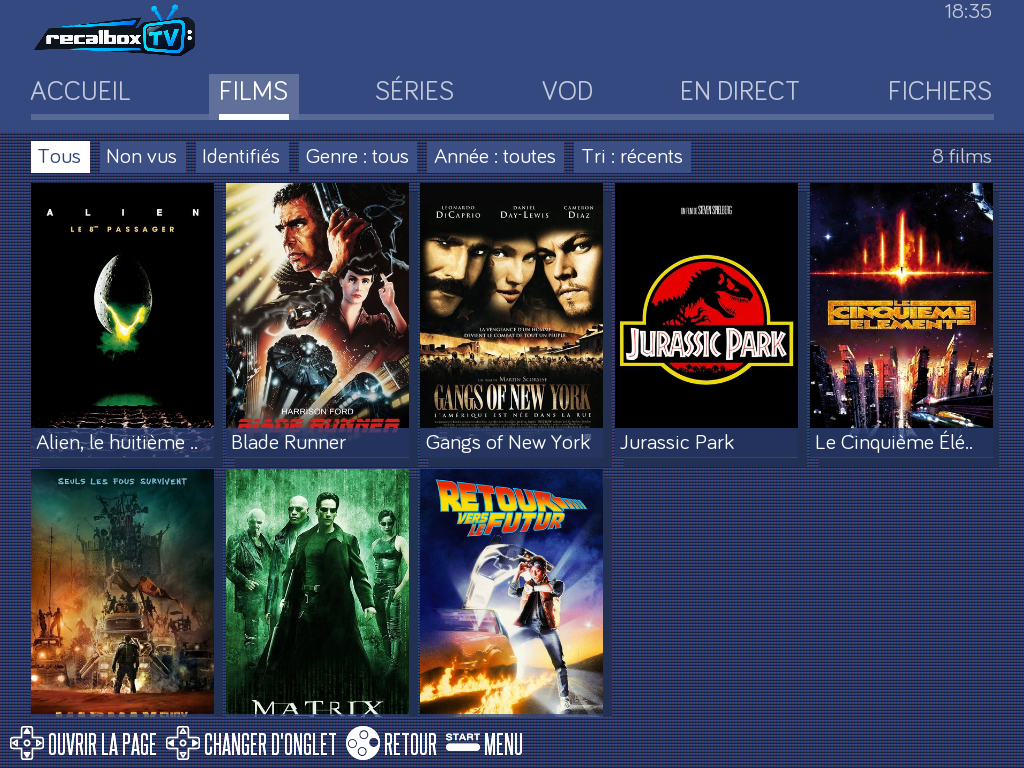Toggle the Identifiés filter
This screenshot has width=1024, height=768.
241,157
